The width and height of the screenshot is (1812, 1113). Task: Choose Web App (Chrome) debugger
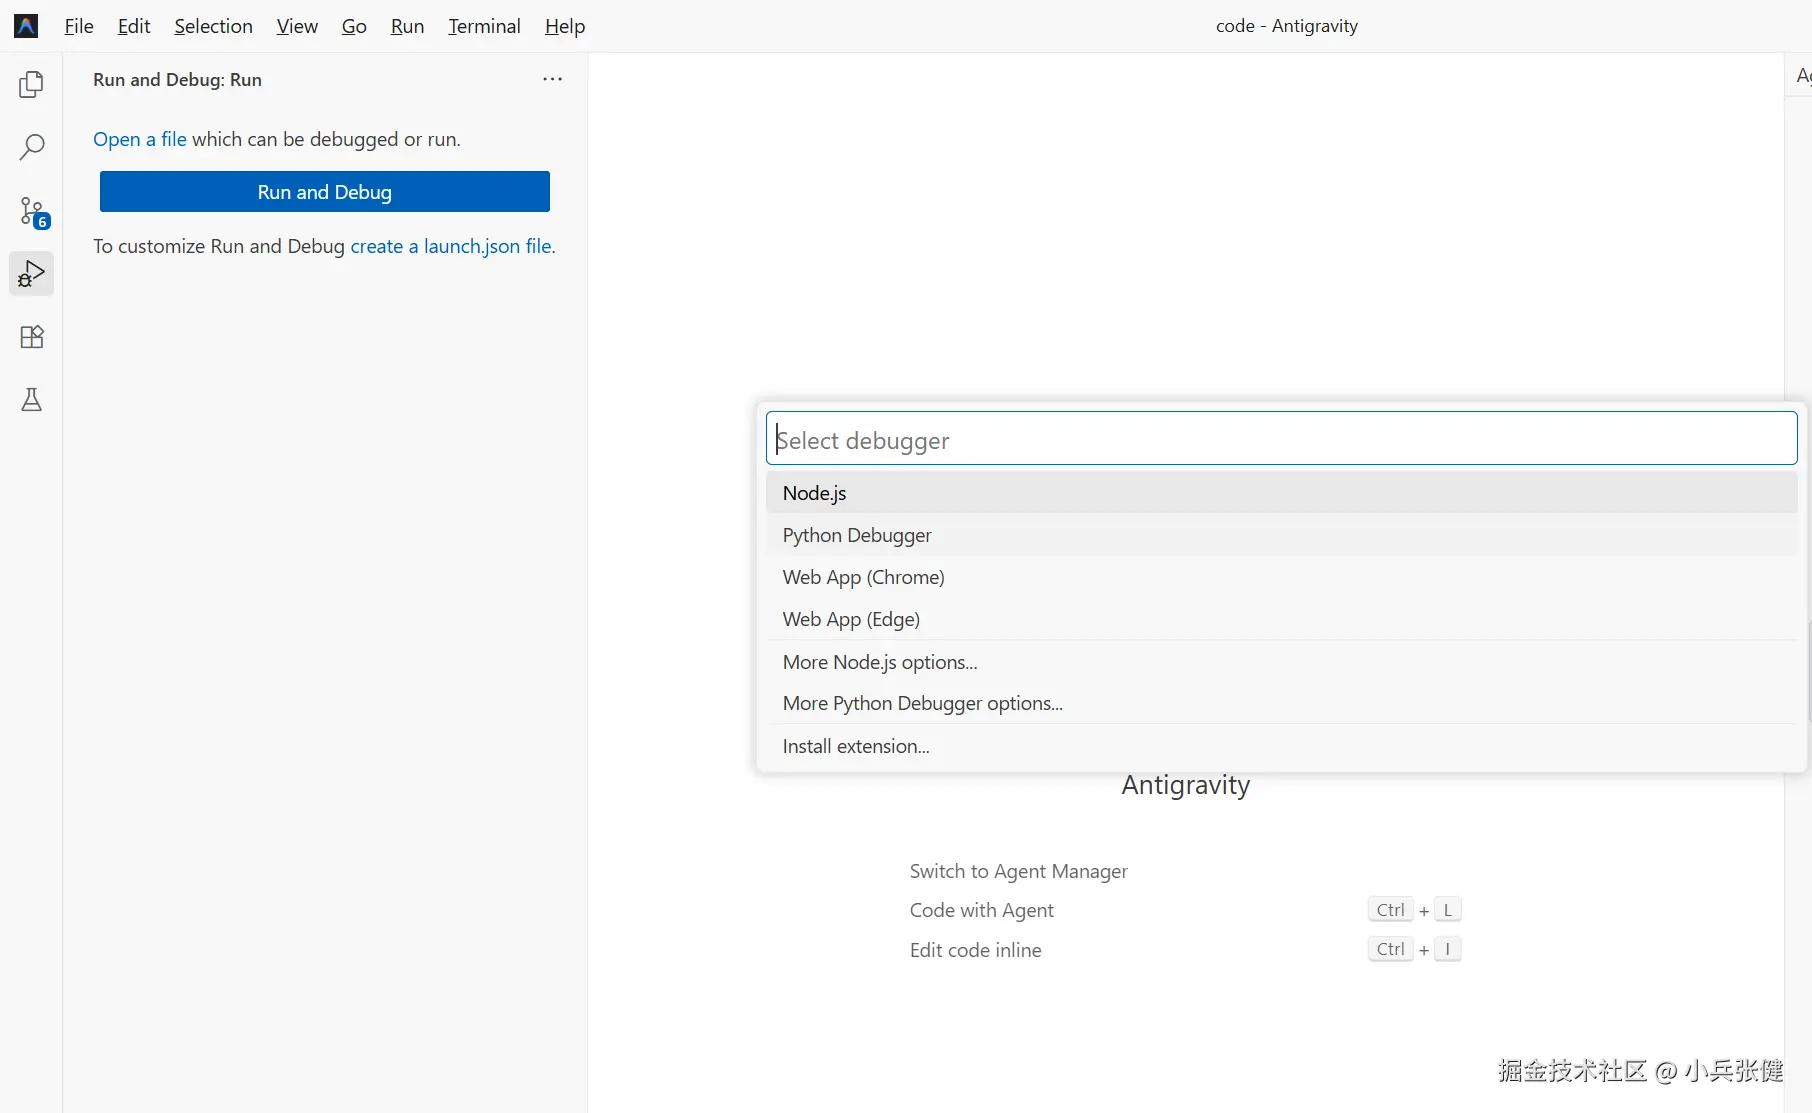[x=1282, y=577]
